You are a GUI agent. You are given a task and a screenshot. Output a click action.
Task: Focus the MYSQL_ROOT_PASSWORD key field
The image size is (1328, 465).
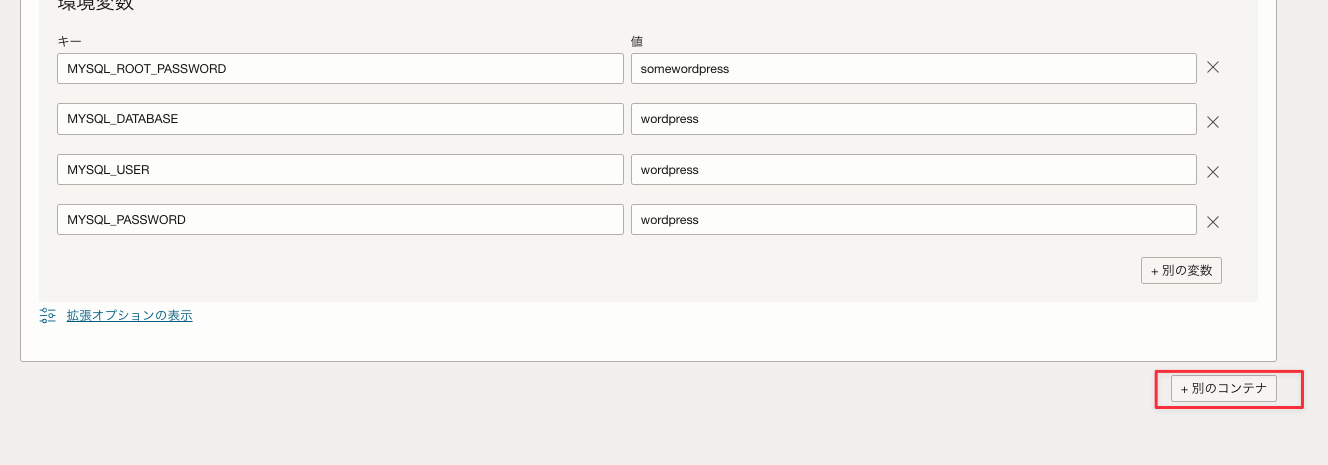[340, 69]
